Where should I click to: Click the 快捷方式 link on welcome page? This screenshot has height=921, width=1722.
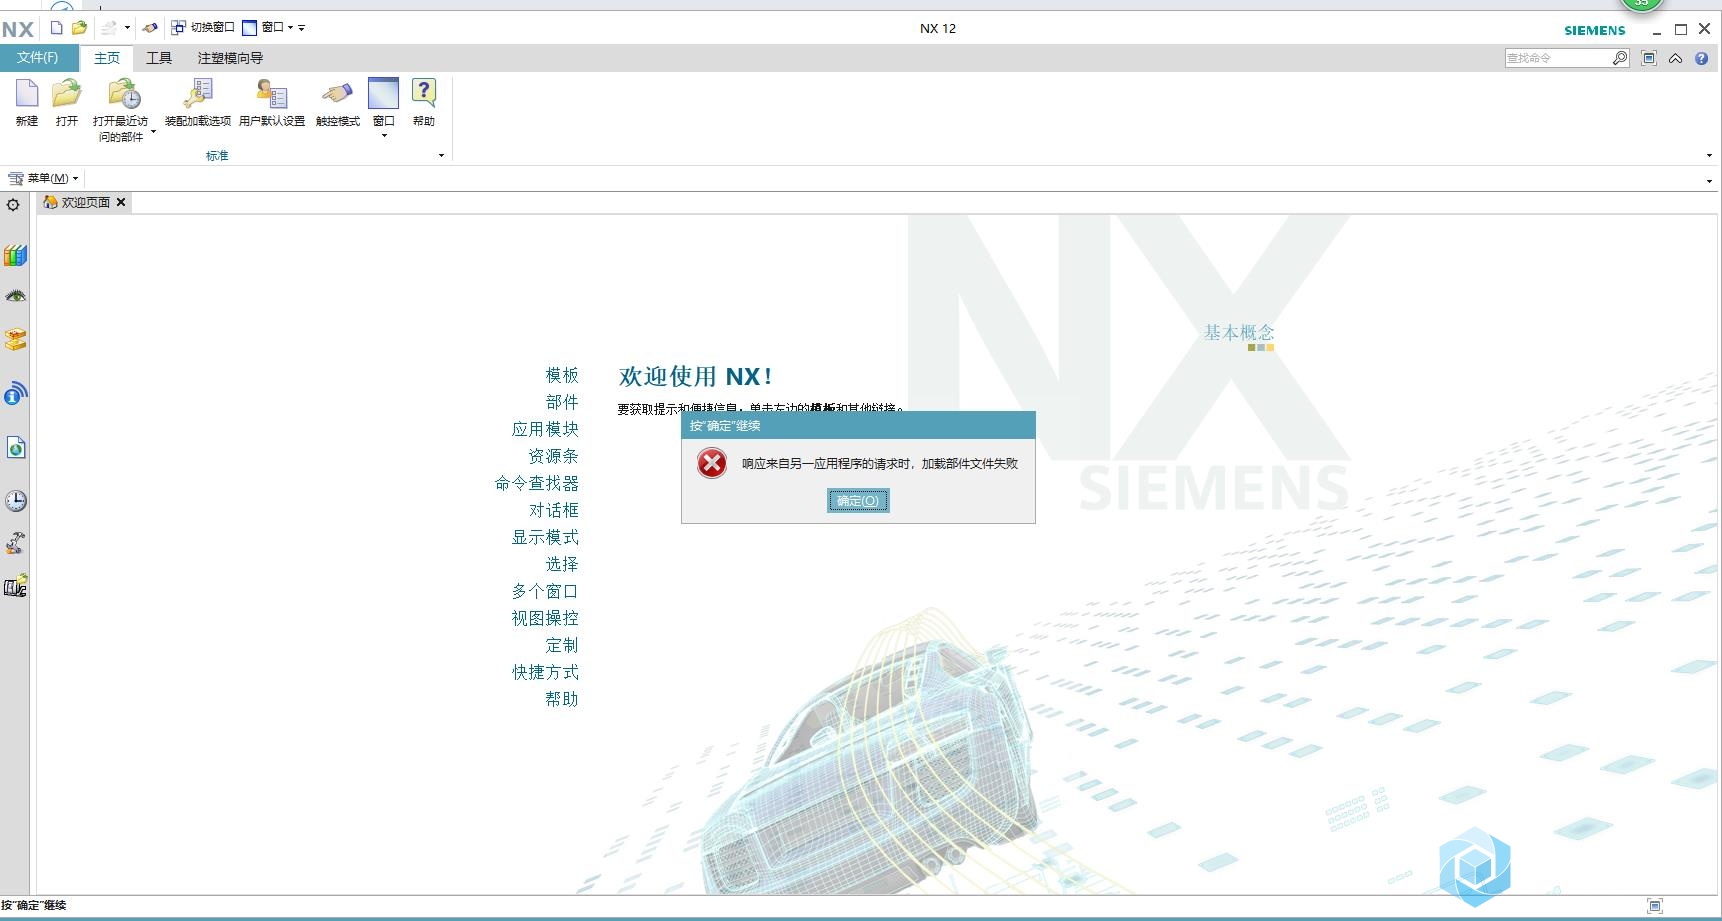click(x=545, y=672)
